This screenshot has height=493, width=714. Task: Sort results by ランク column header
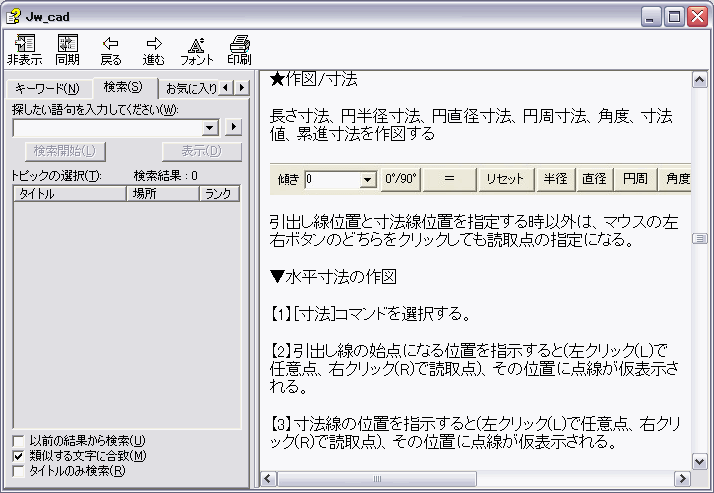click(x=219, y=193)
